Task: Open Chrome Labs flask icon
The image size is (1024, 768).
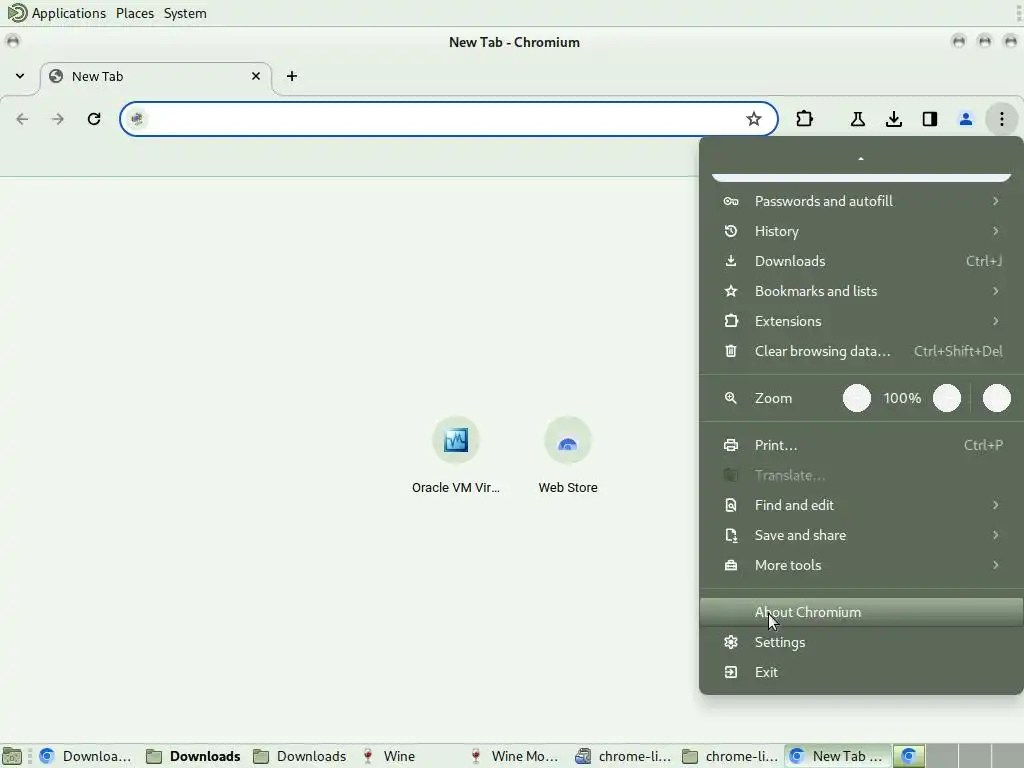Action: [858, 119]
